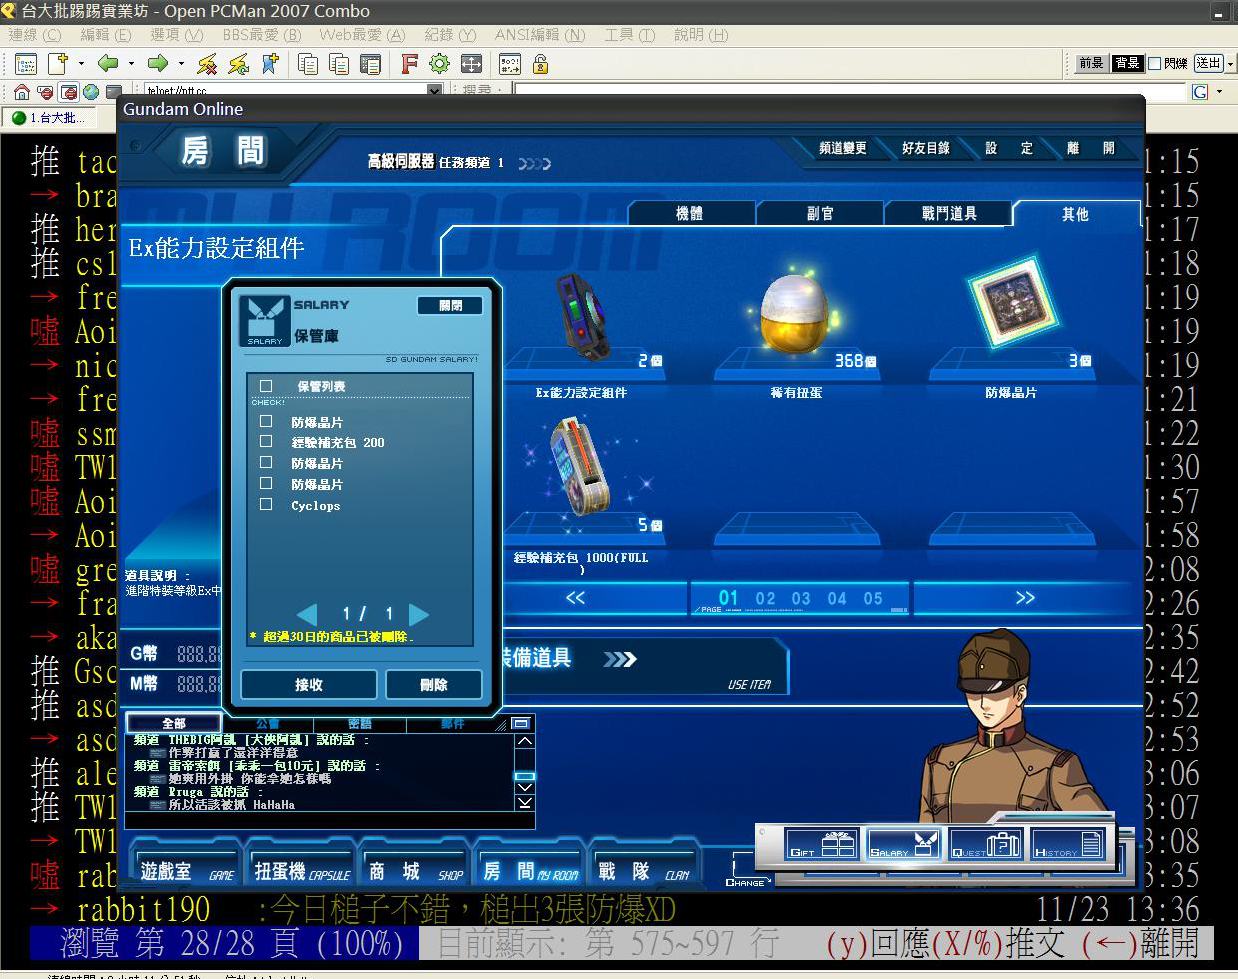Open the History document icon
Viewport: 1238px width, 979px height.
pos(1067,845)
